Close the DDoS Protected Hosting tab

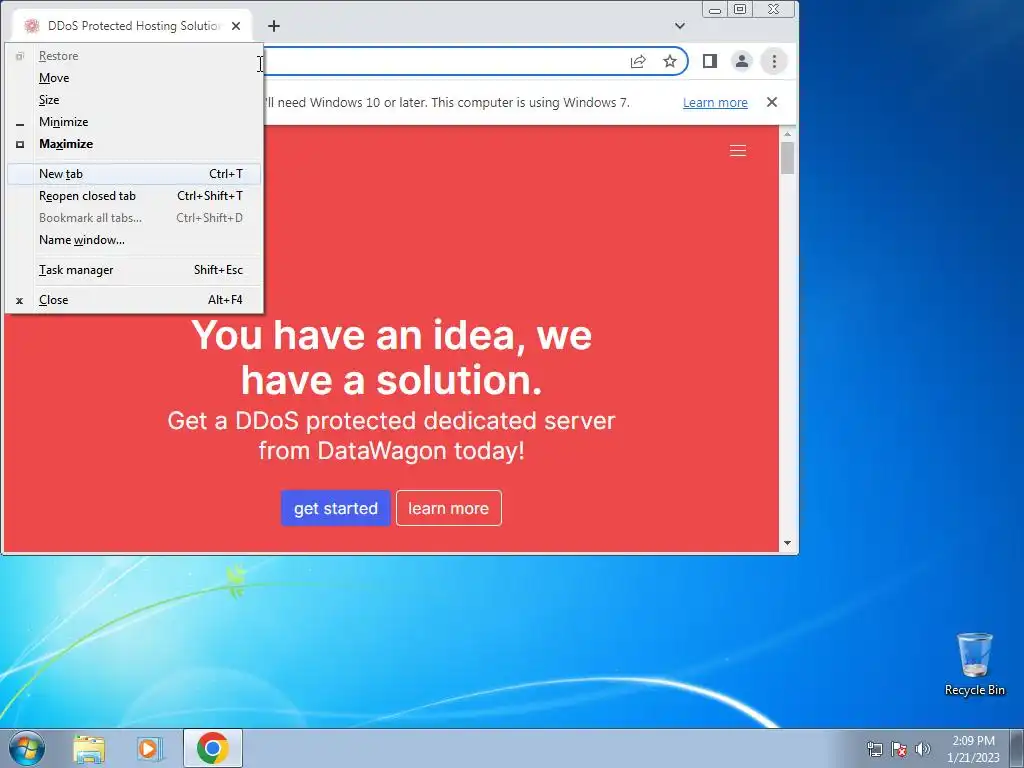pos(236,26)
